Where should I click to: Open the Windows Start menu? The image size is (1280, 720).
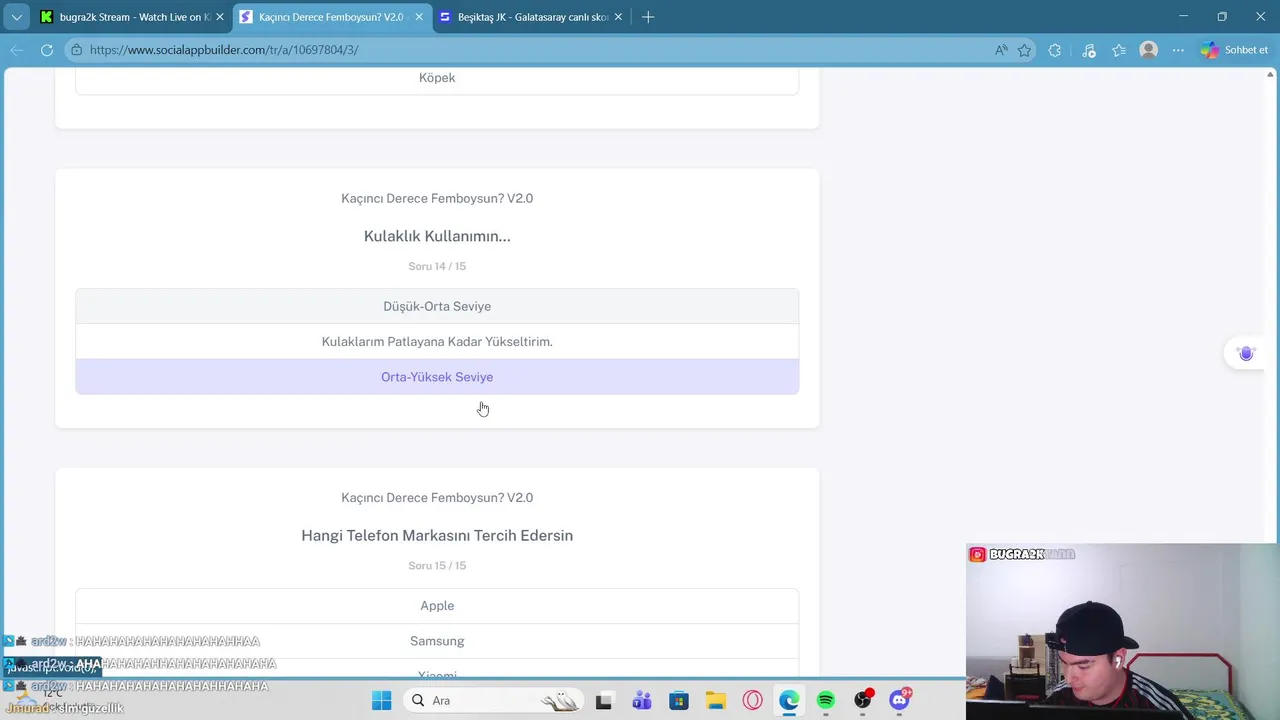click(382, 701)
